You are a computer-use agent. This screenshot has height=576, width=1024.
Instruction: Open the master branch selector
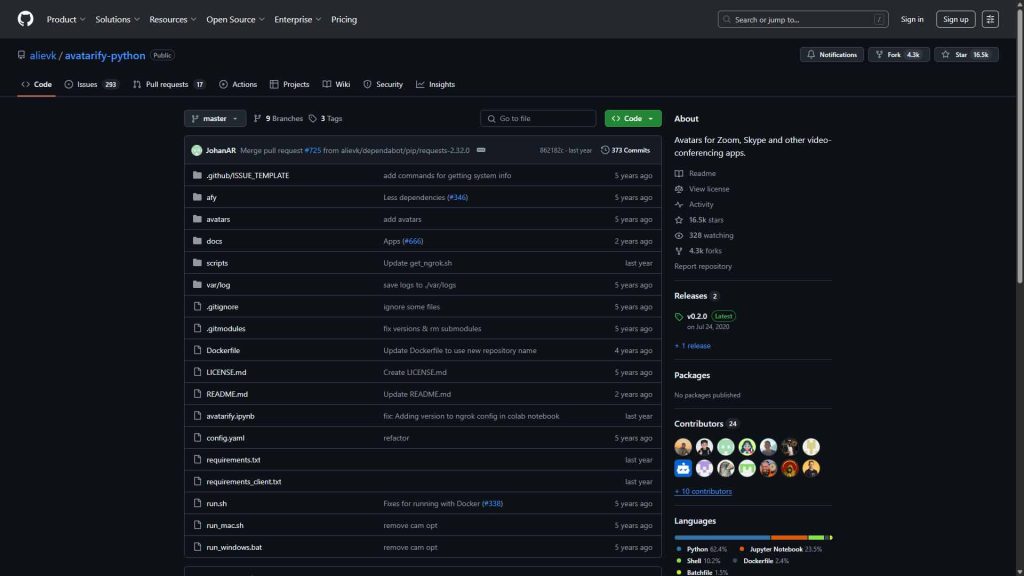(x=215, y=118)
